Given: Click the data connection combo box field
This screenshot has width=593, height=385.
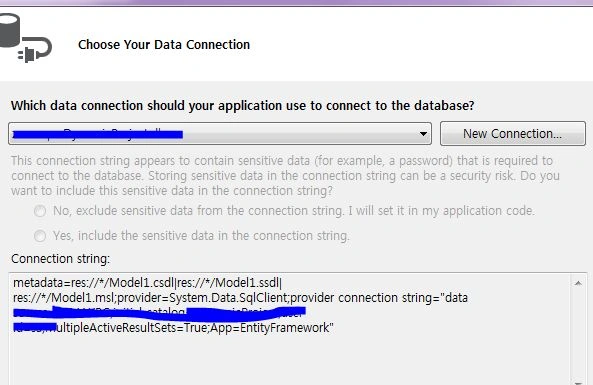Looking at the screenshot, I should pos(220,134).
